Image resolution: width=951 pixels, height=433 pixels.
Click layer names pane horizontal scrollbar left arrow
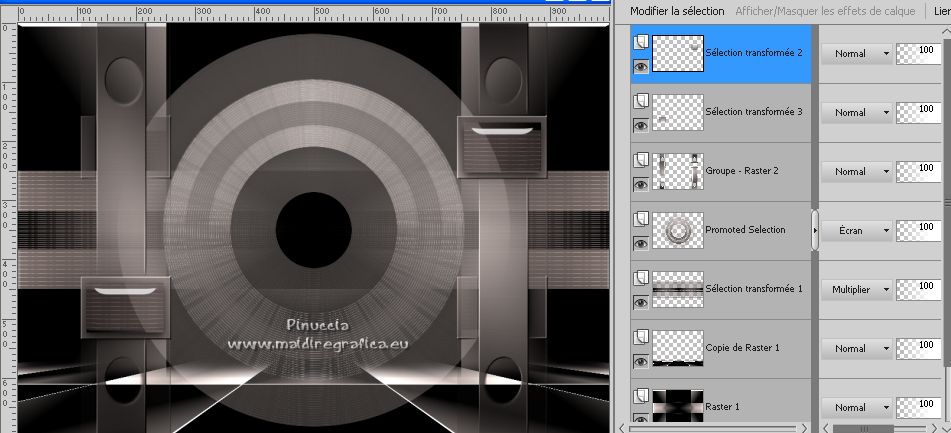(x=621, y=428)
